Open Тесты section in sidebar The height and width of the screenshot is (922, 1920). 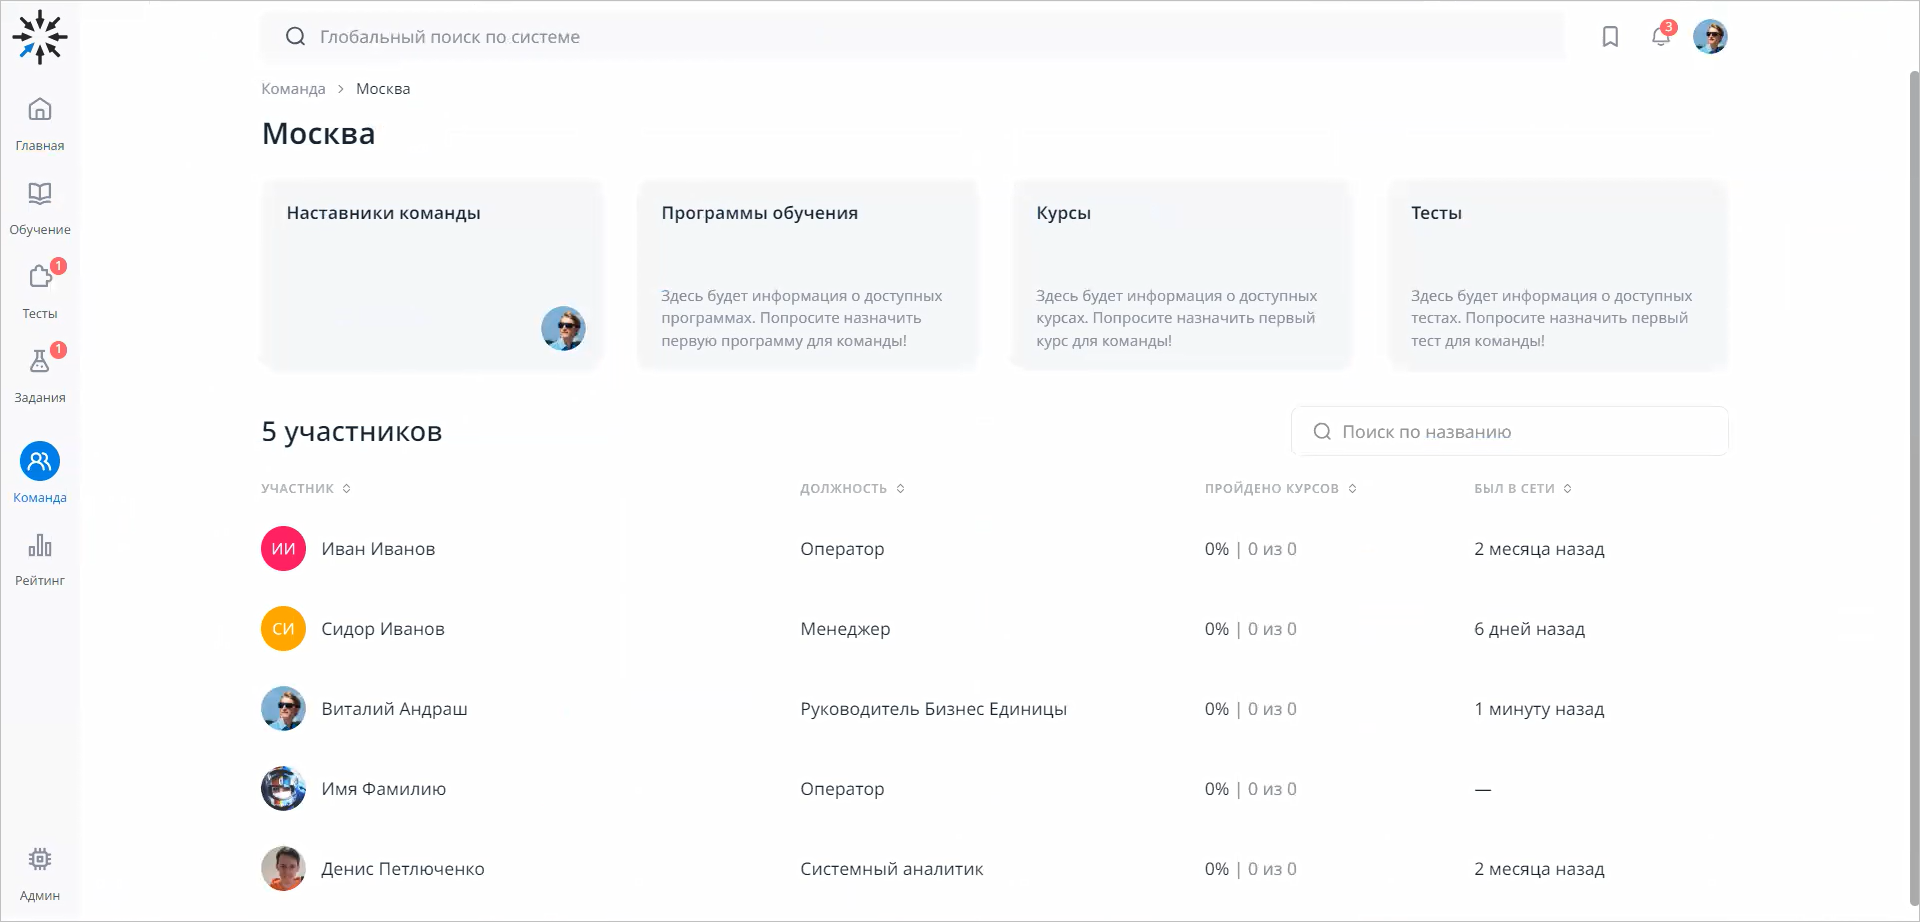pyautogui.click(x=40, y=290)
